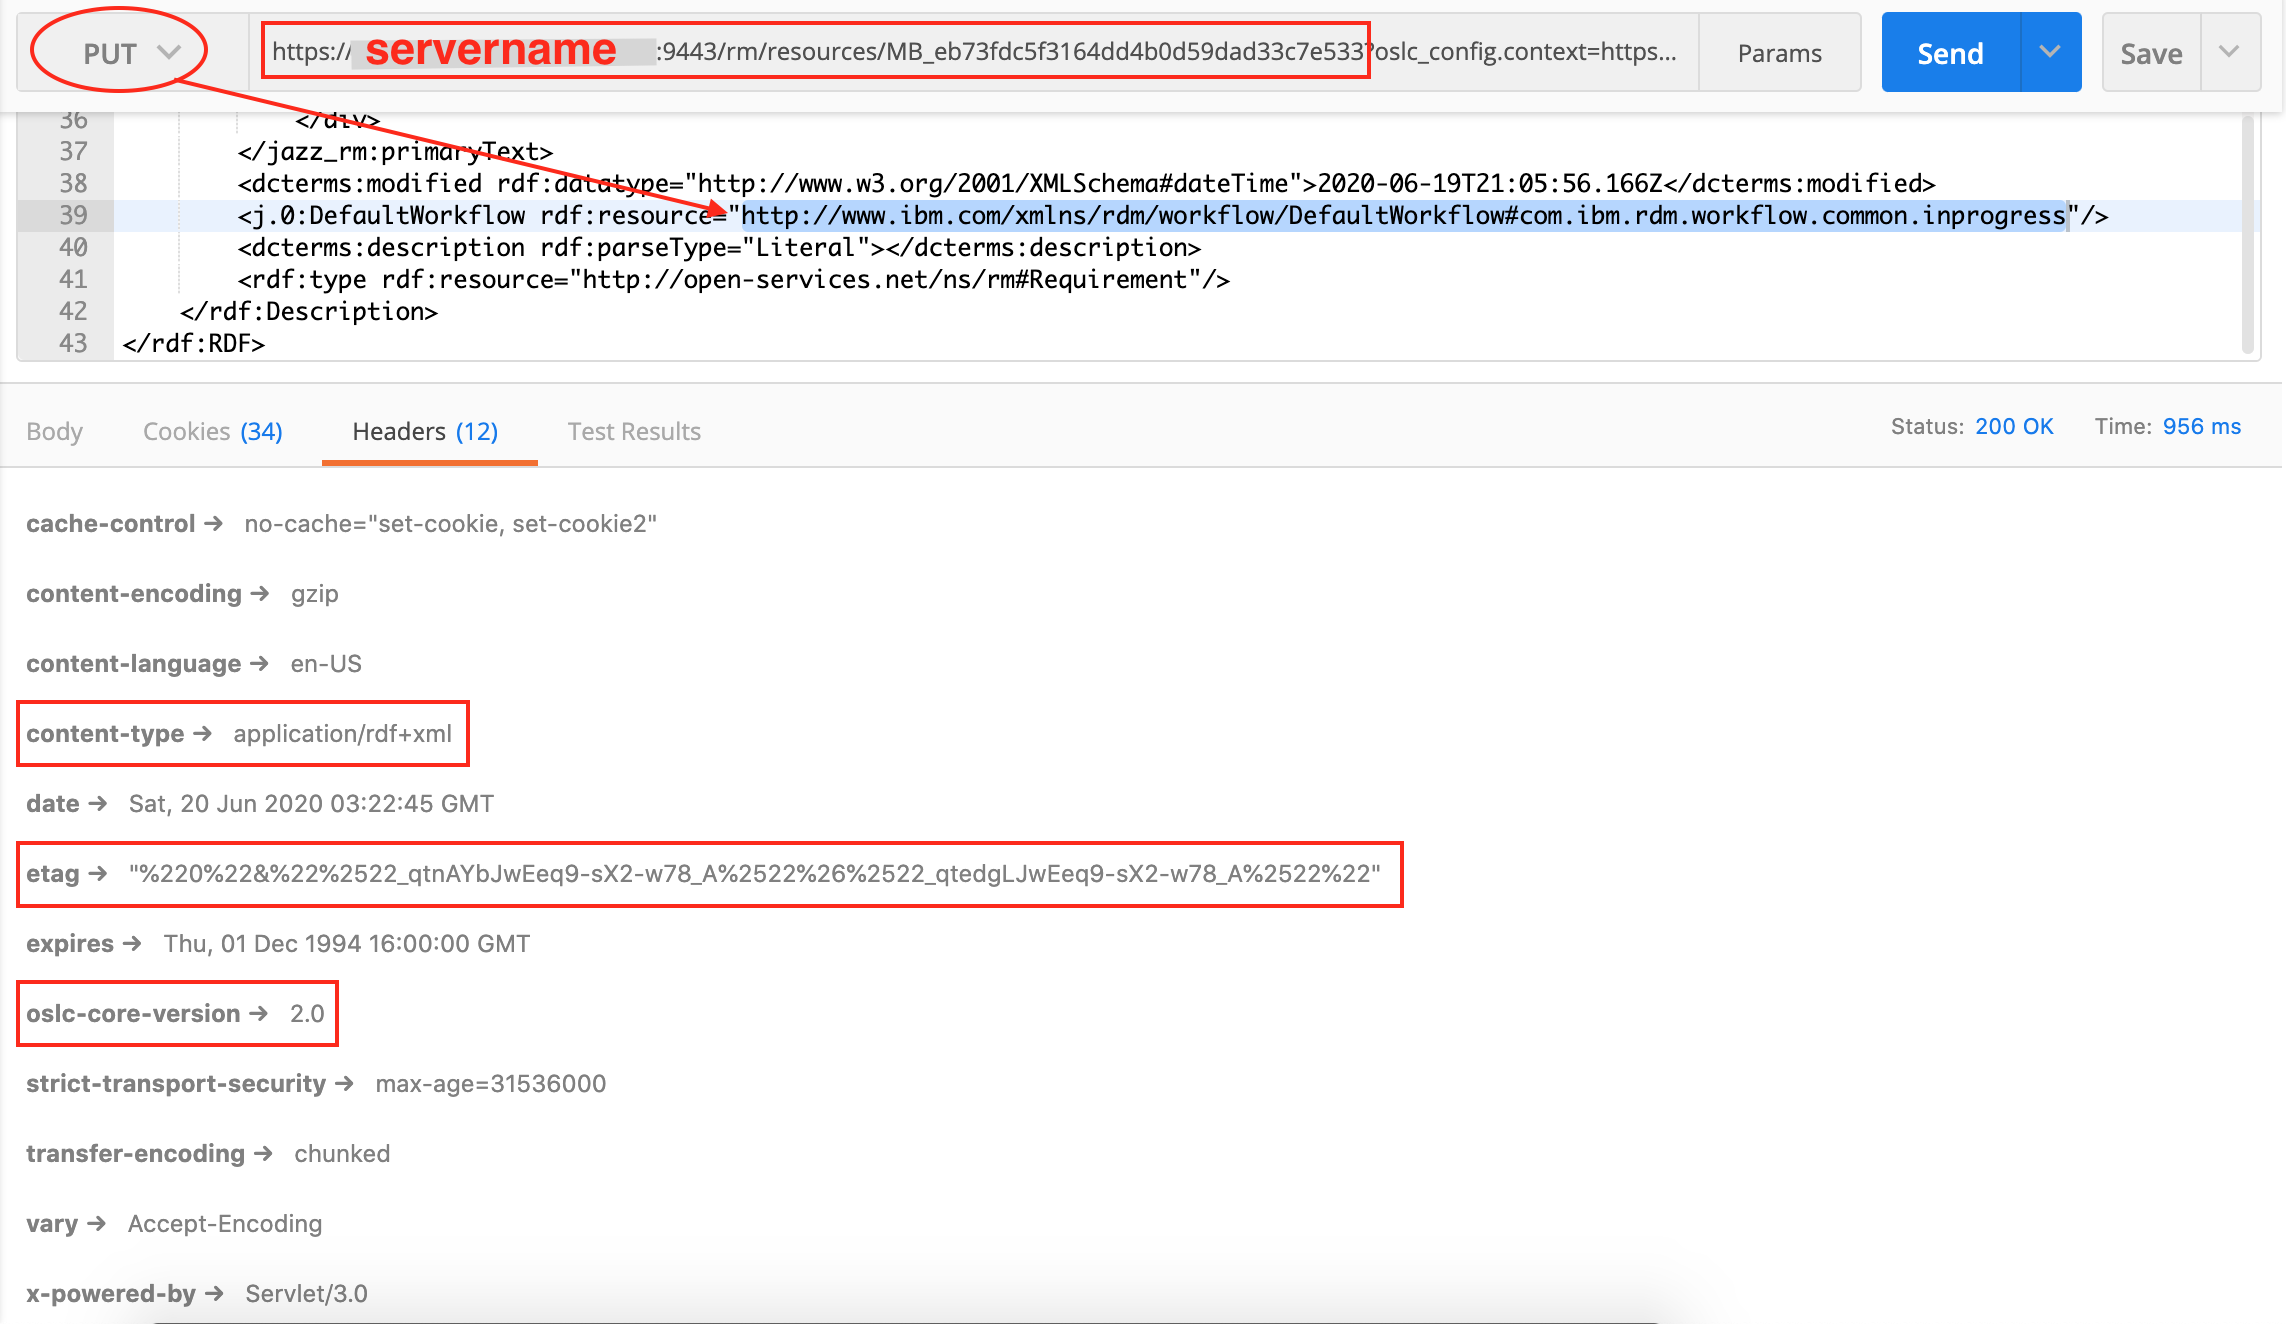Click the closing rdf:RDF line 43
This screenshot has height=1324, width=2286.
[194, 343]
